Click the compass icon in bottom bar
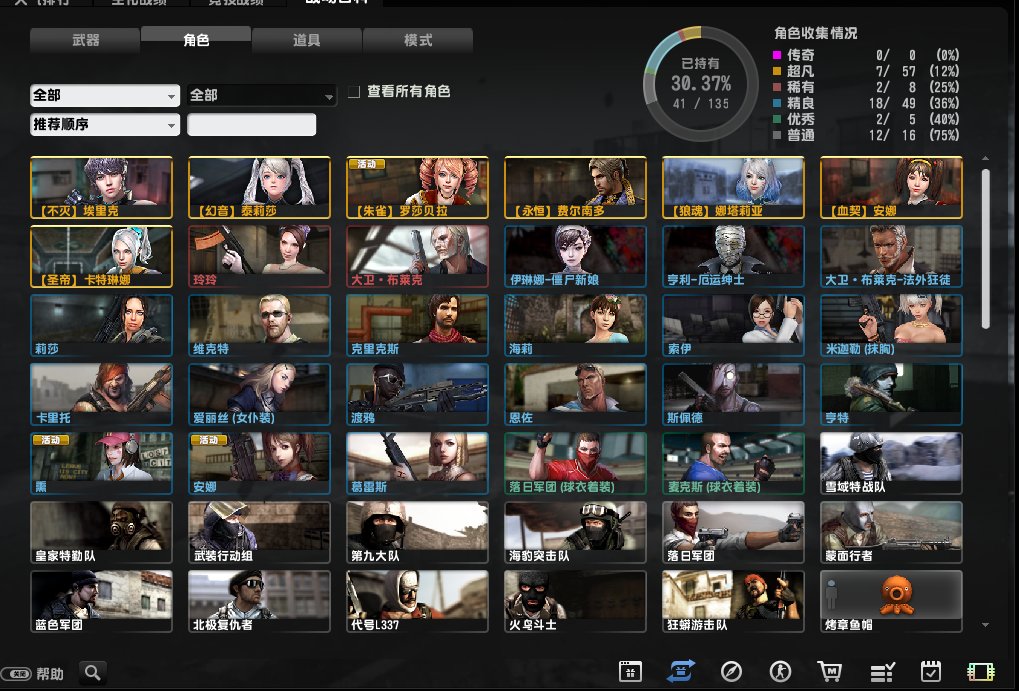This screenshot has height=691, width=1019. 730,672
